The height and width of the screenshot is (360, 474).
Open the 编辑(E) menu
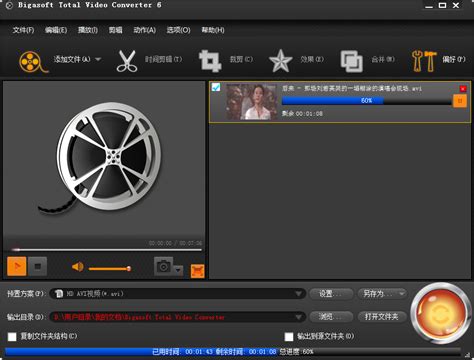coord(56,30)
